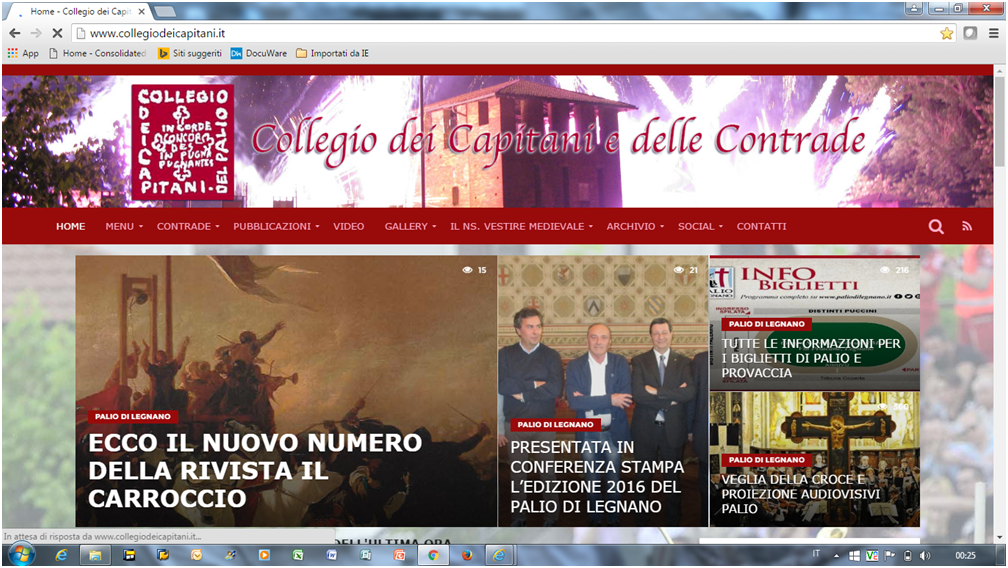The height and width of the screenshot is (568, 1008).
Task: Expand the PUBBLICAZIONI dropdown
Action: (276, 226)
